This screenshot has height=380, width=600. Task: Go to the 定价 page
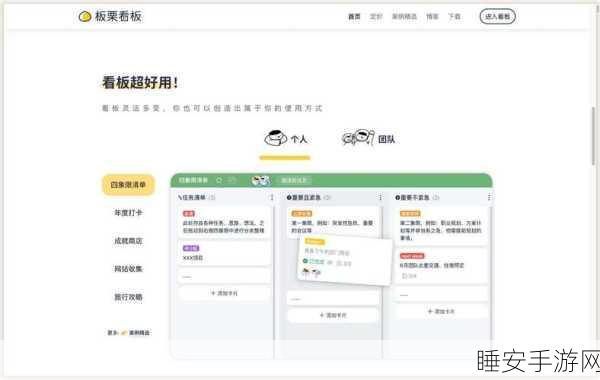pos(376,16)
